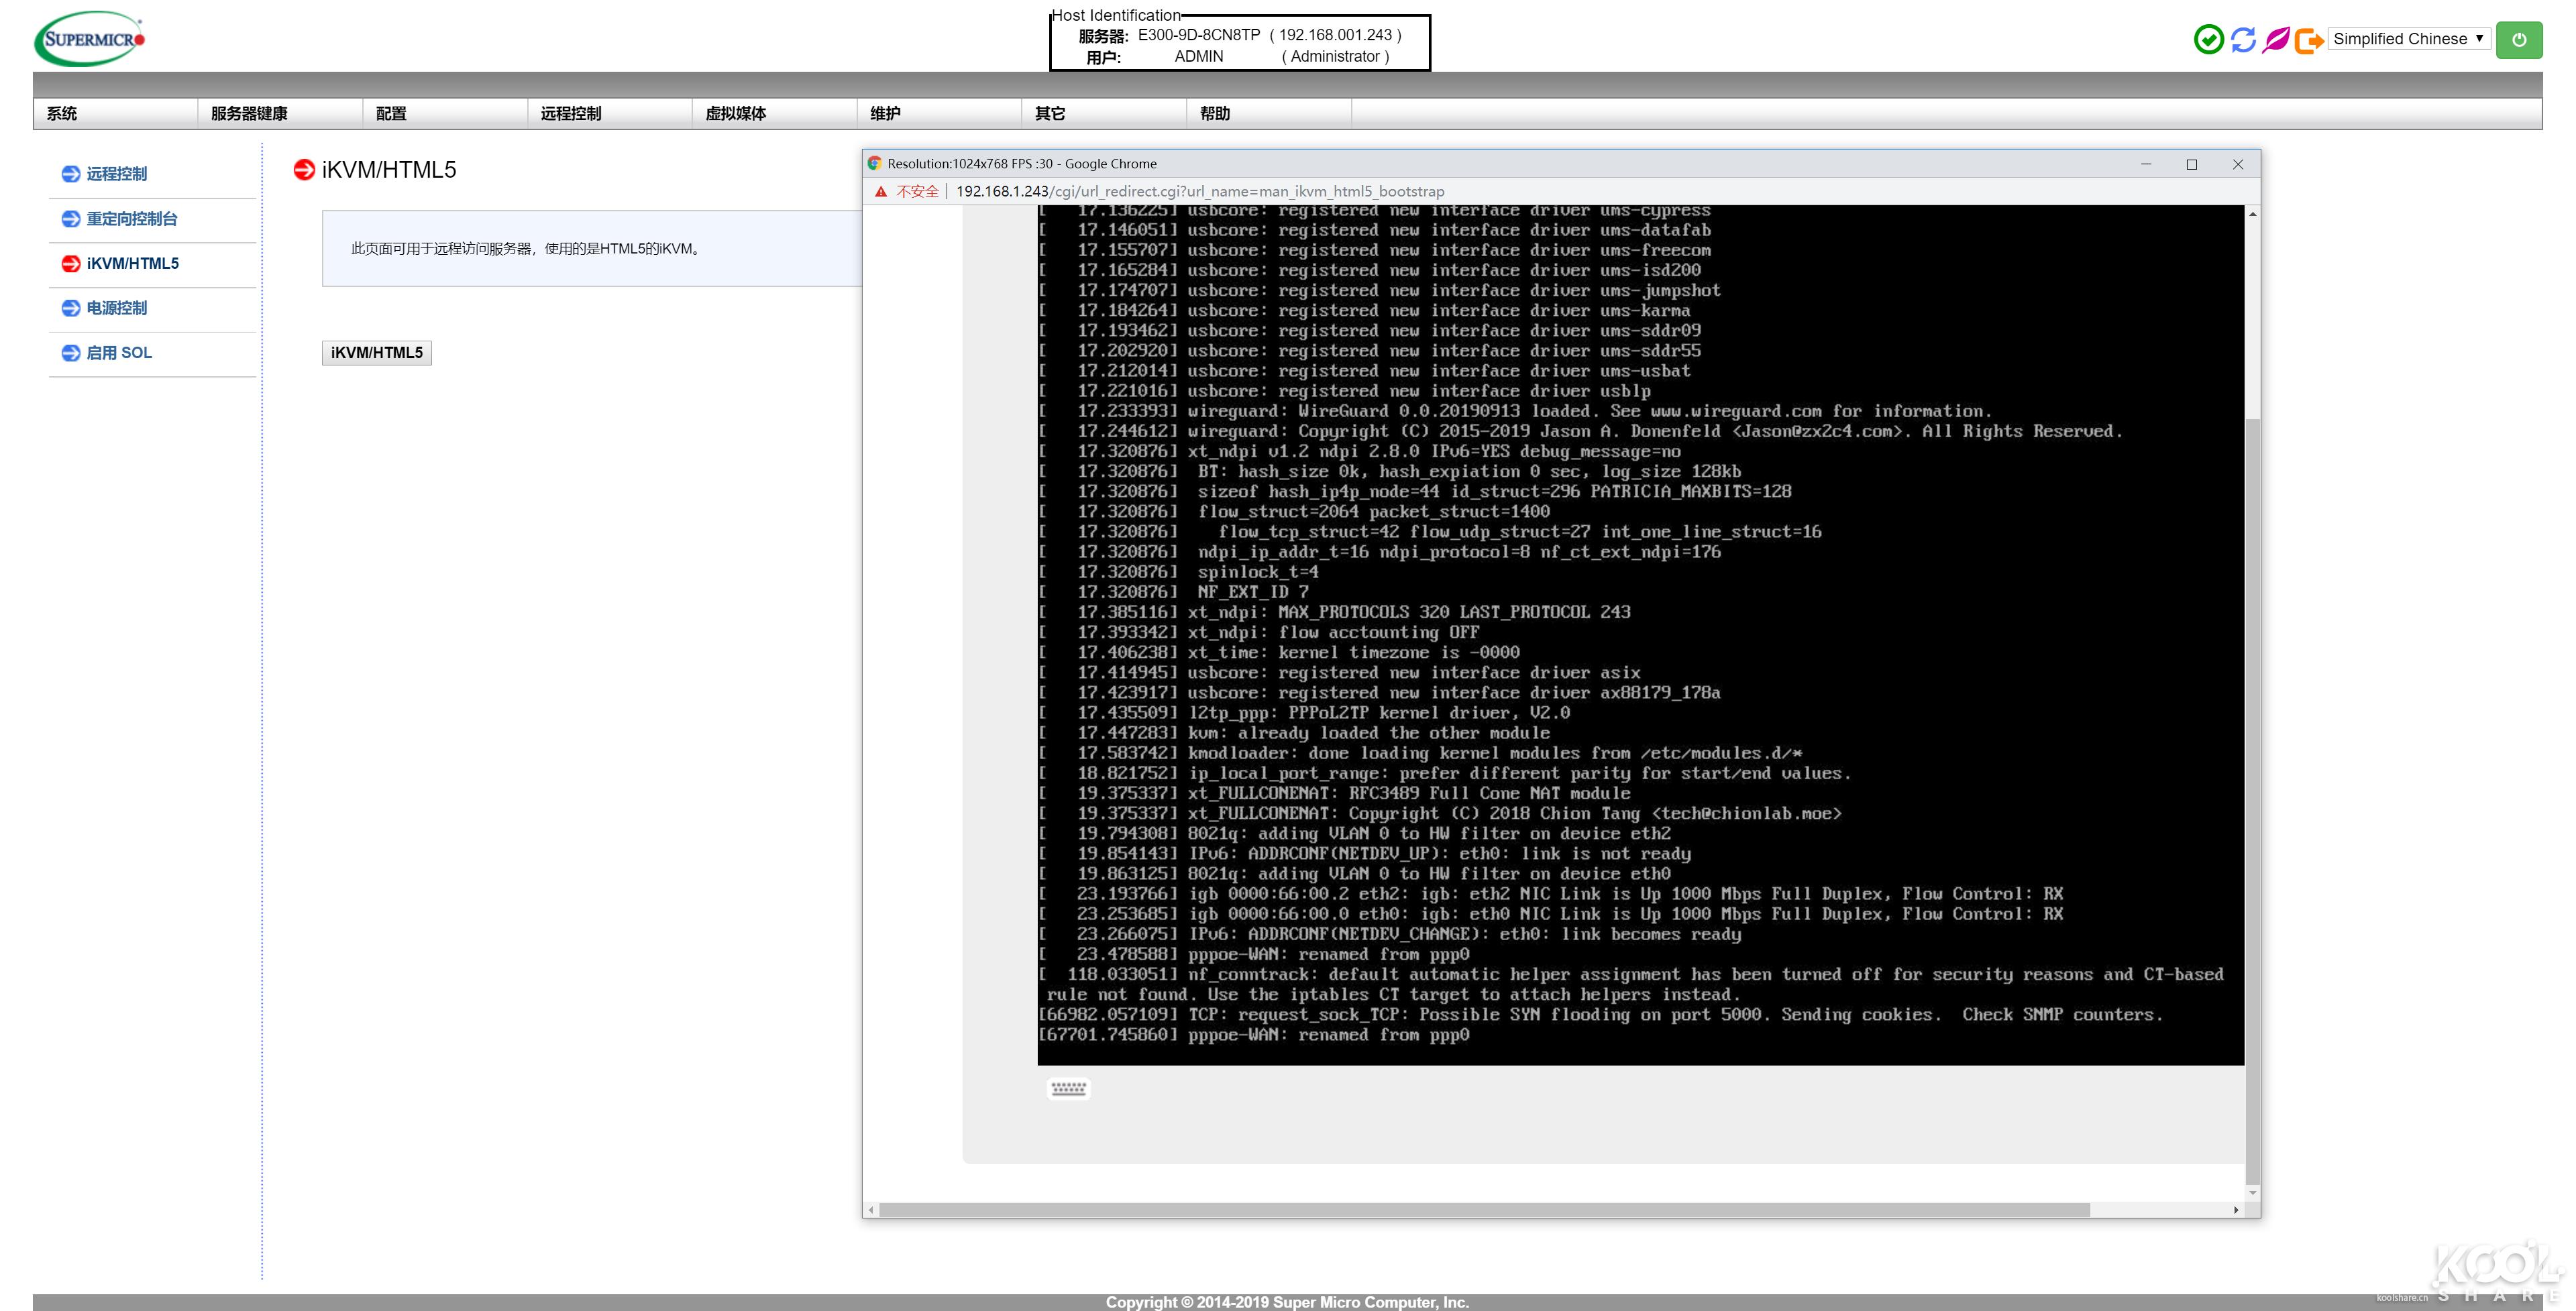Open the 系统 menu
This screenshot has height=1311, width=2576.
coord(62,114)
